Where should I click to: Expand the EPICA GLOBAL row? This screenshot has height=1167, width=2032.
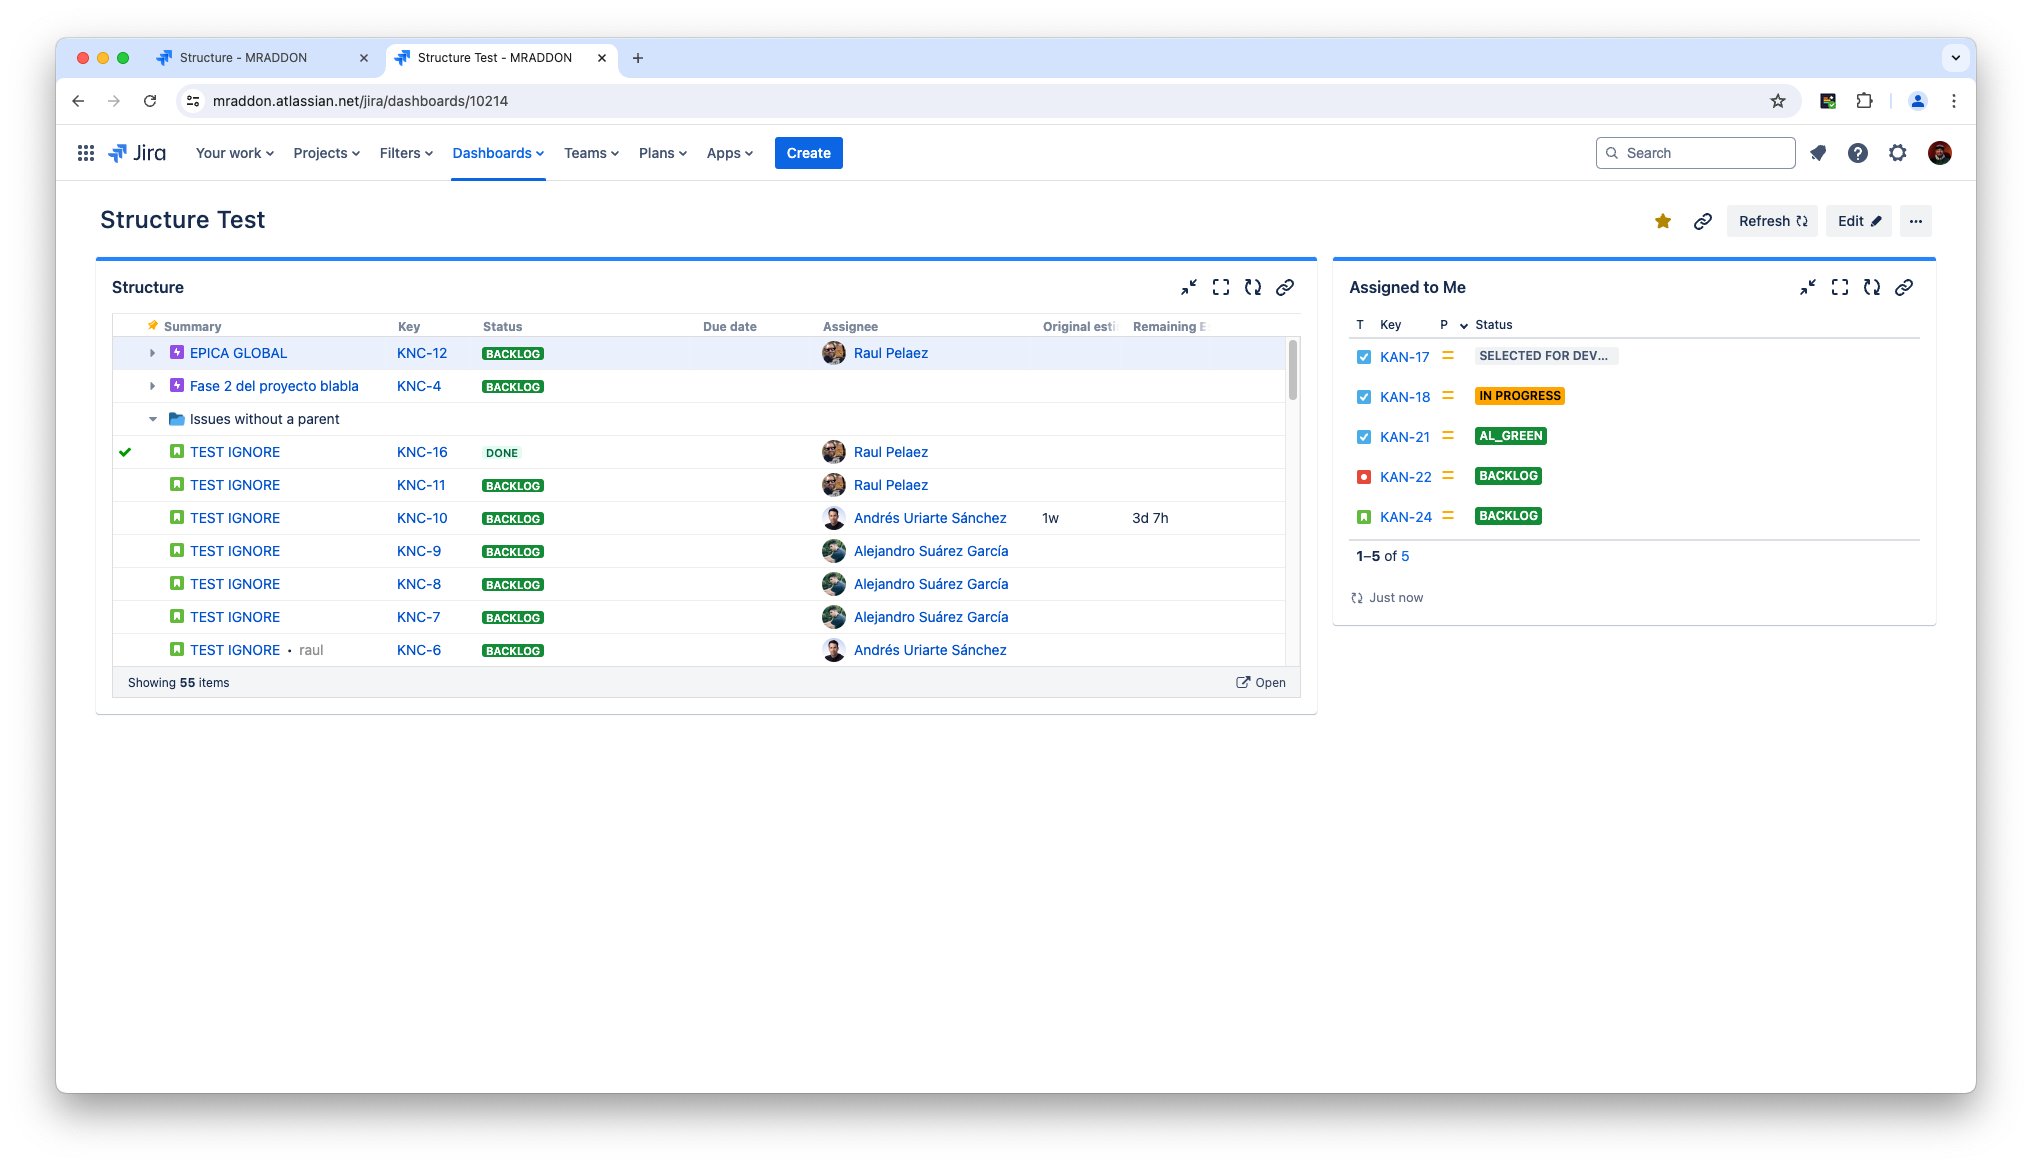tap(152, 353)
